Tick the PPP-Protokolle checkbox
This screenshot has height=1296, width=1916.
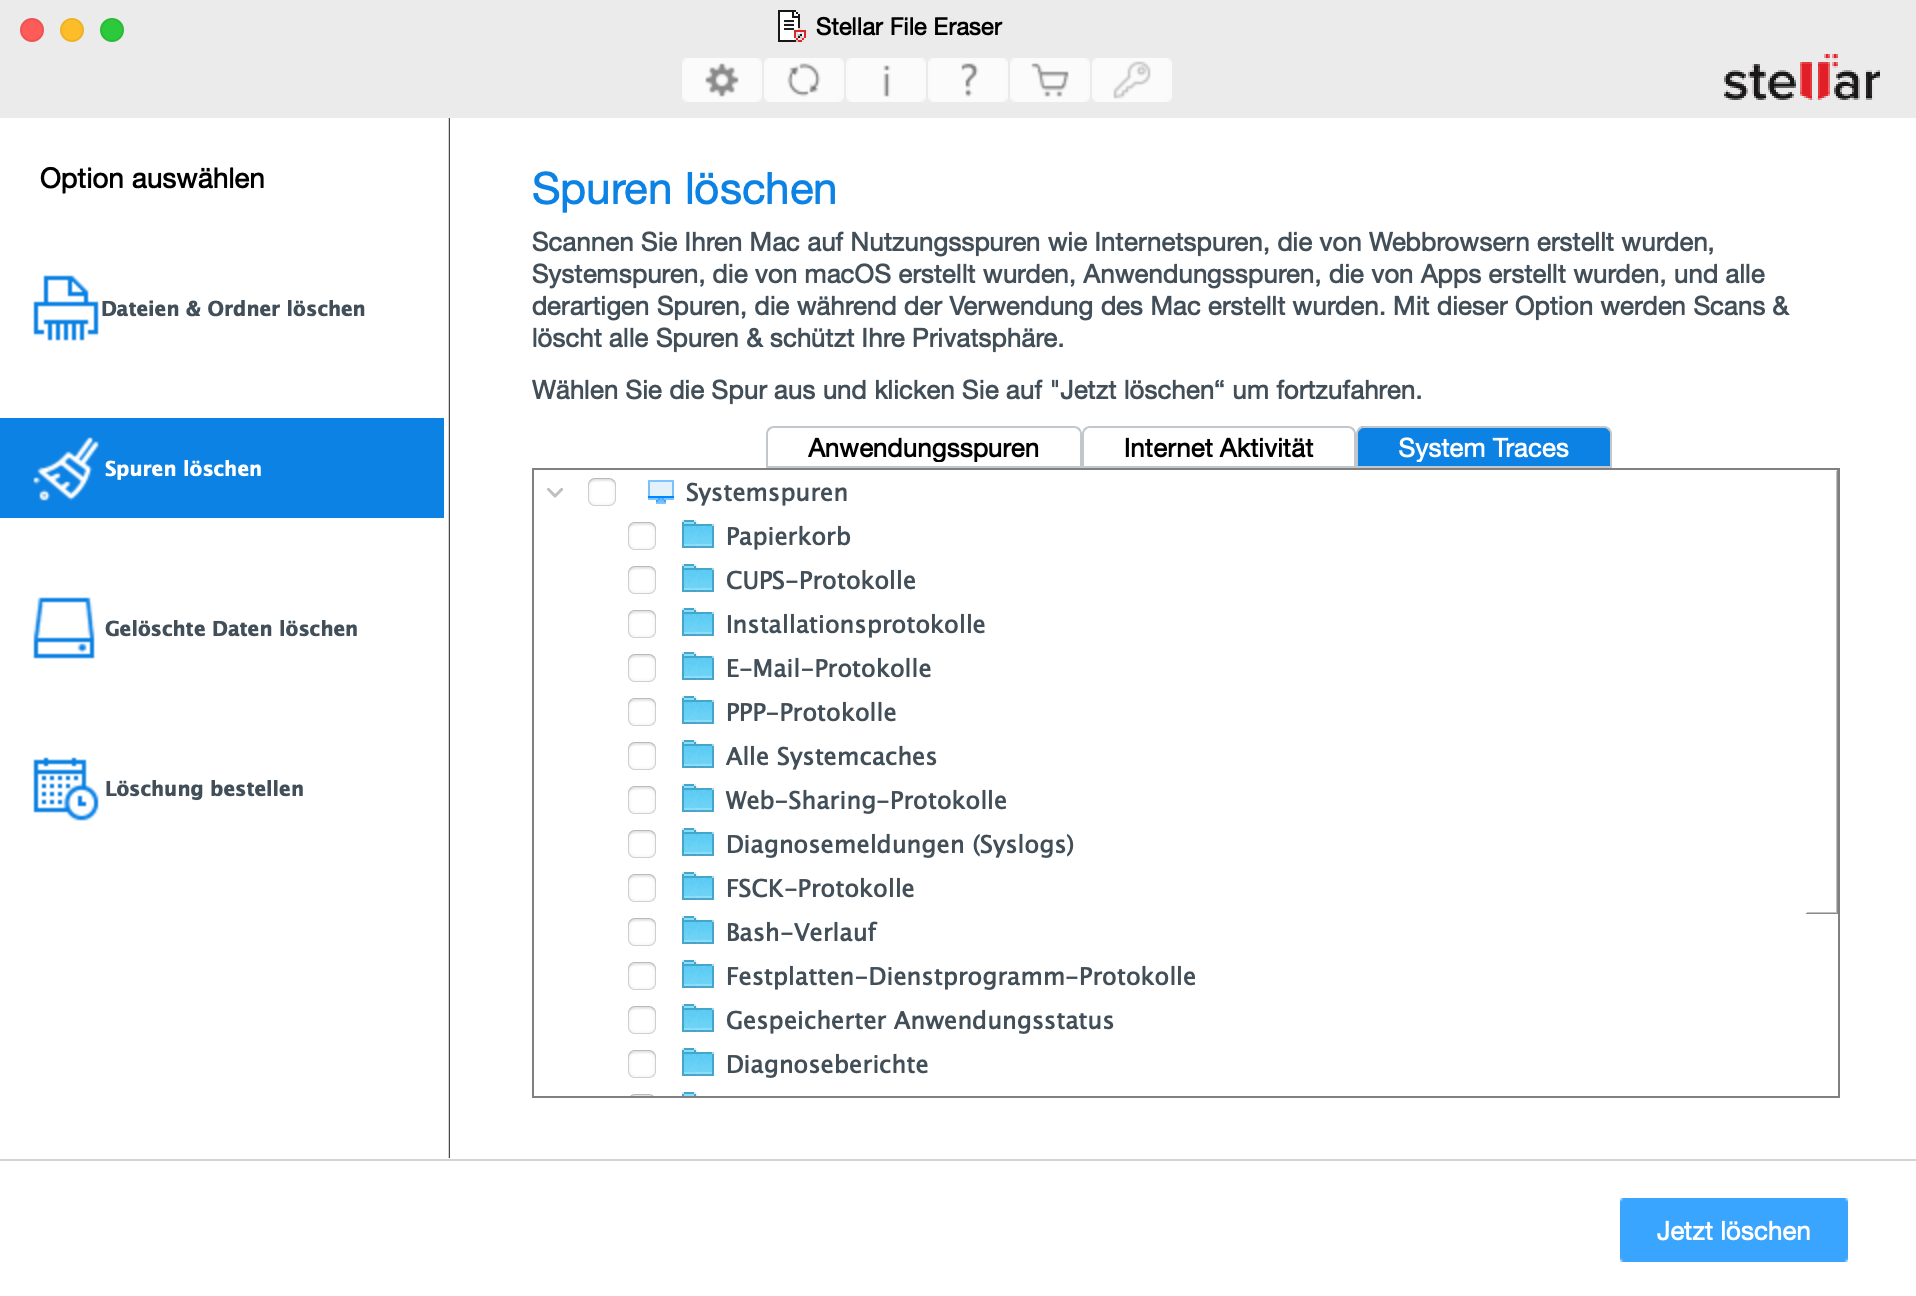642,712
